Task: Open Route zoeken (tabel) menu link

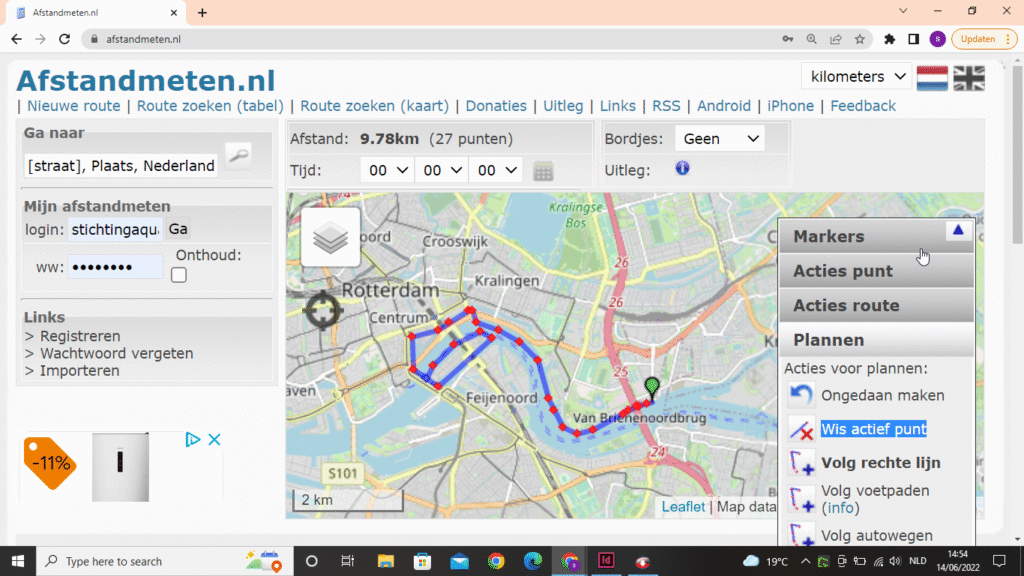Action: (210, 106)
